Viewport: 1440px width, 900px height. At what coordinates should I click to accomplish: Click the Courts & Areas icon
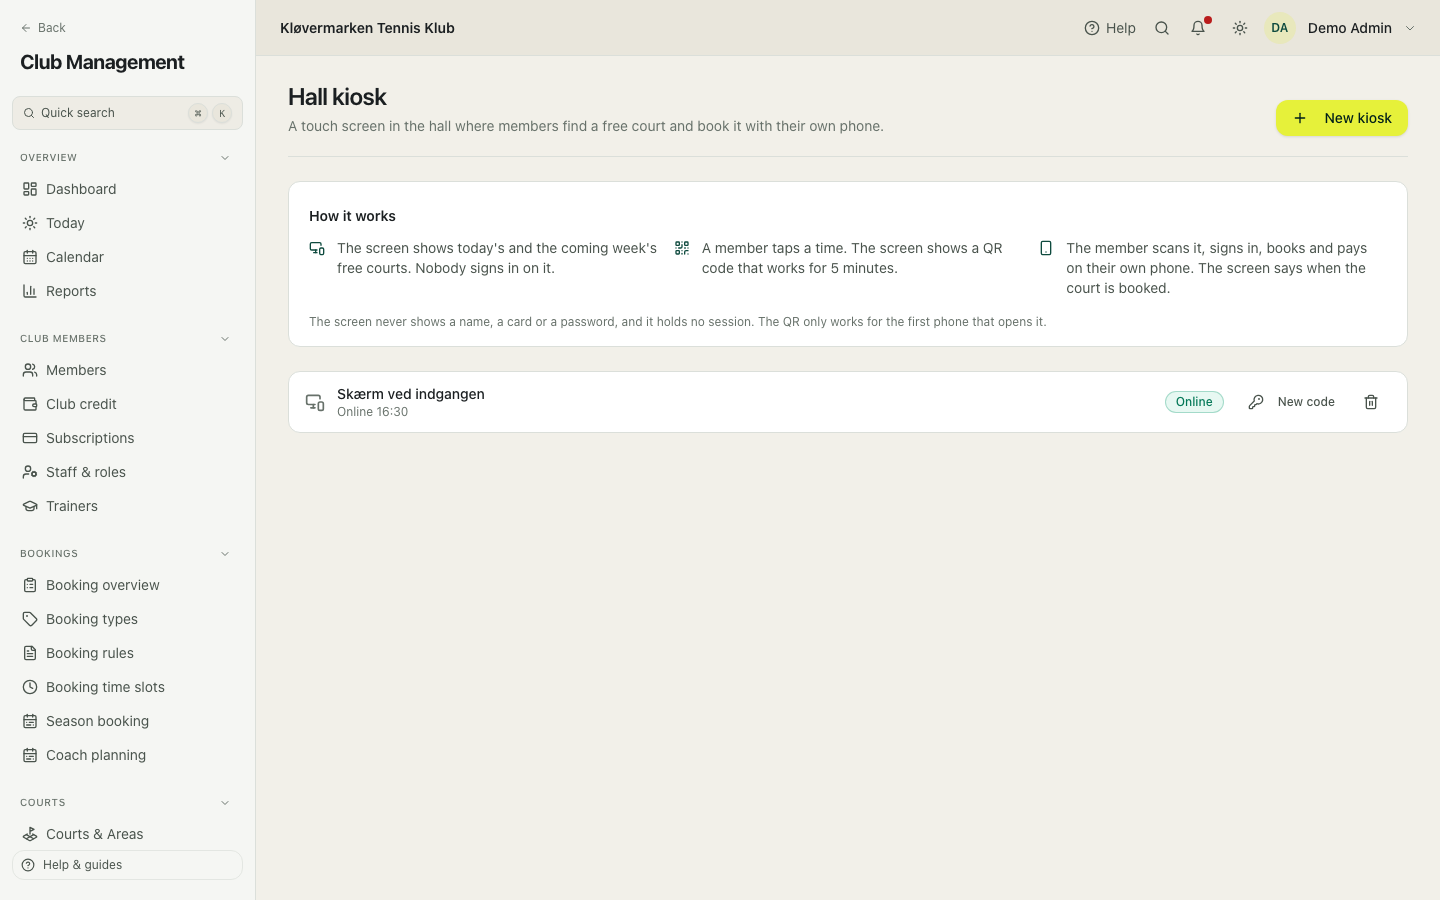coord(30,834)
